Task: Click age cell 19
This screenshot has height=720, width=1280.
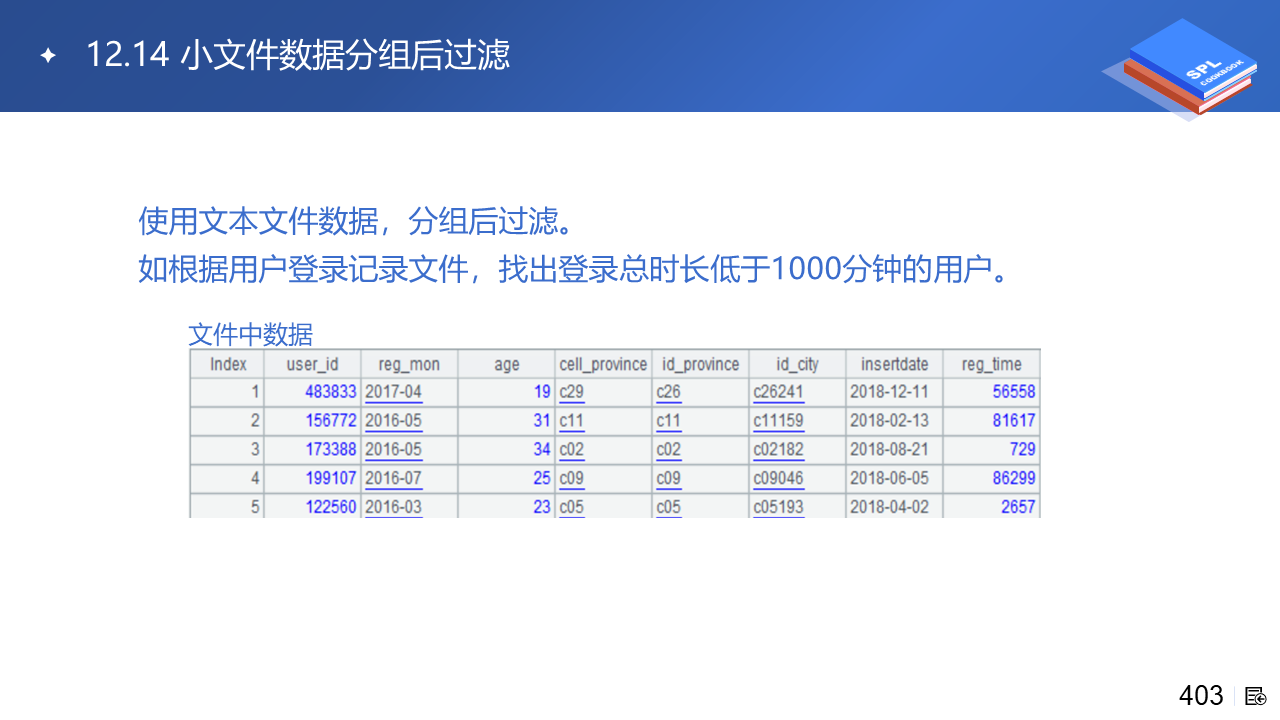Action: coord(506,392)
